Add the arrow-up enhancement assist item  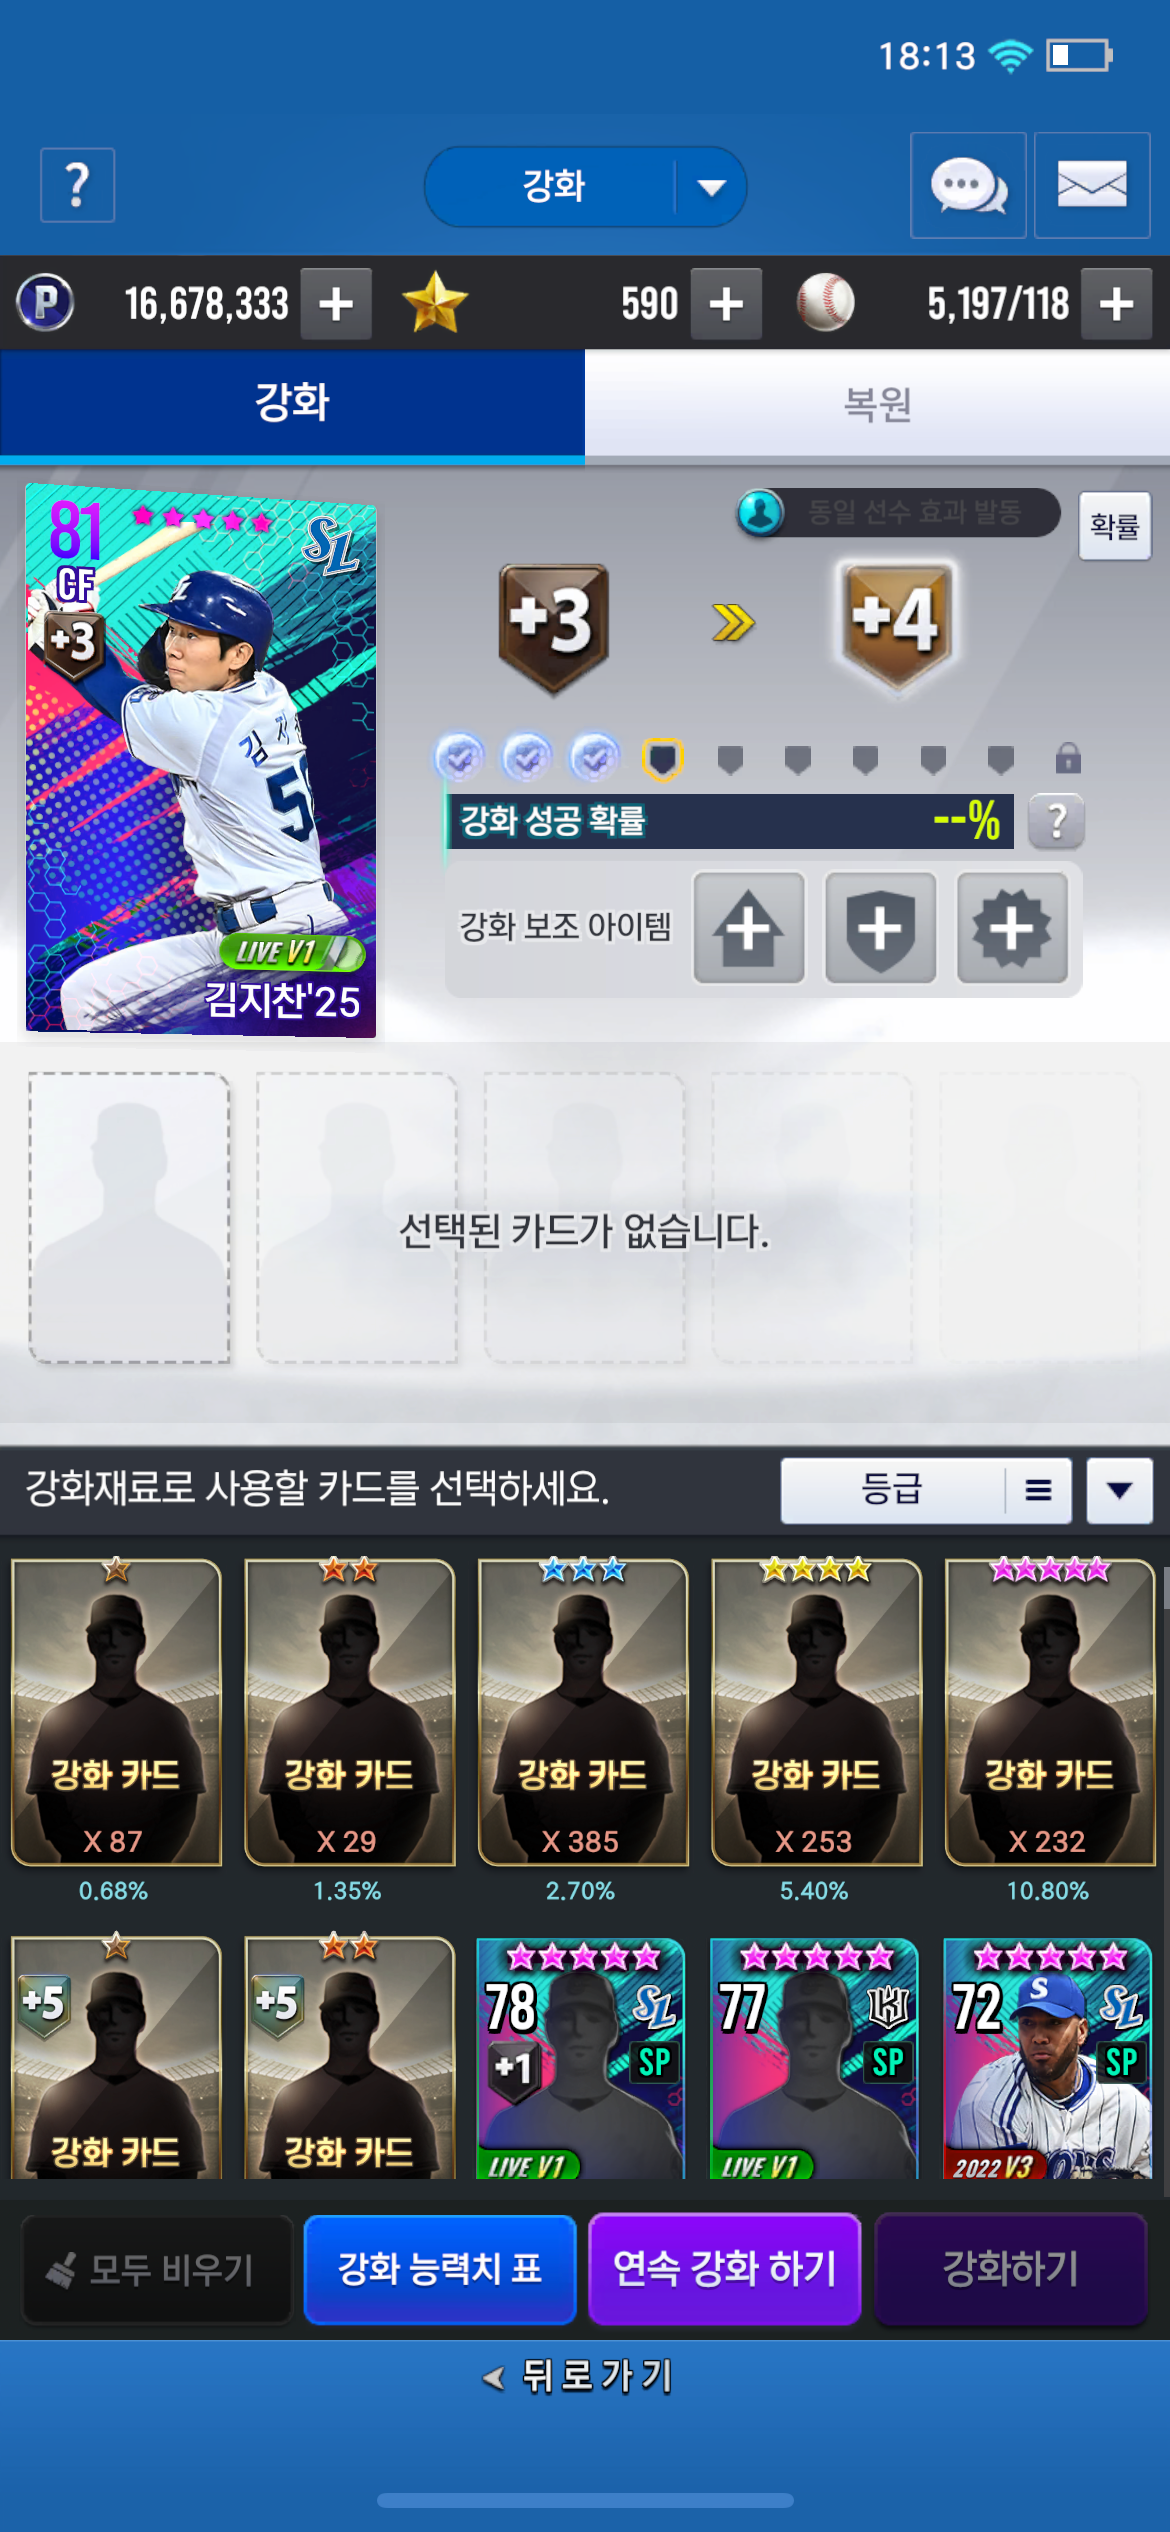[749, 928]
